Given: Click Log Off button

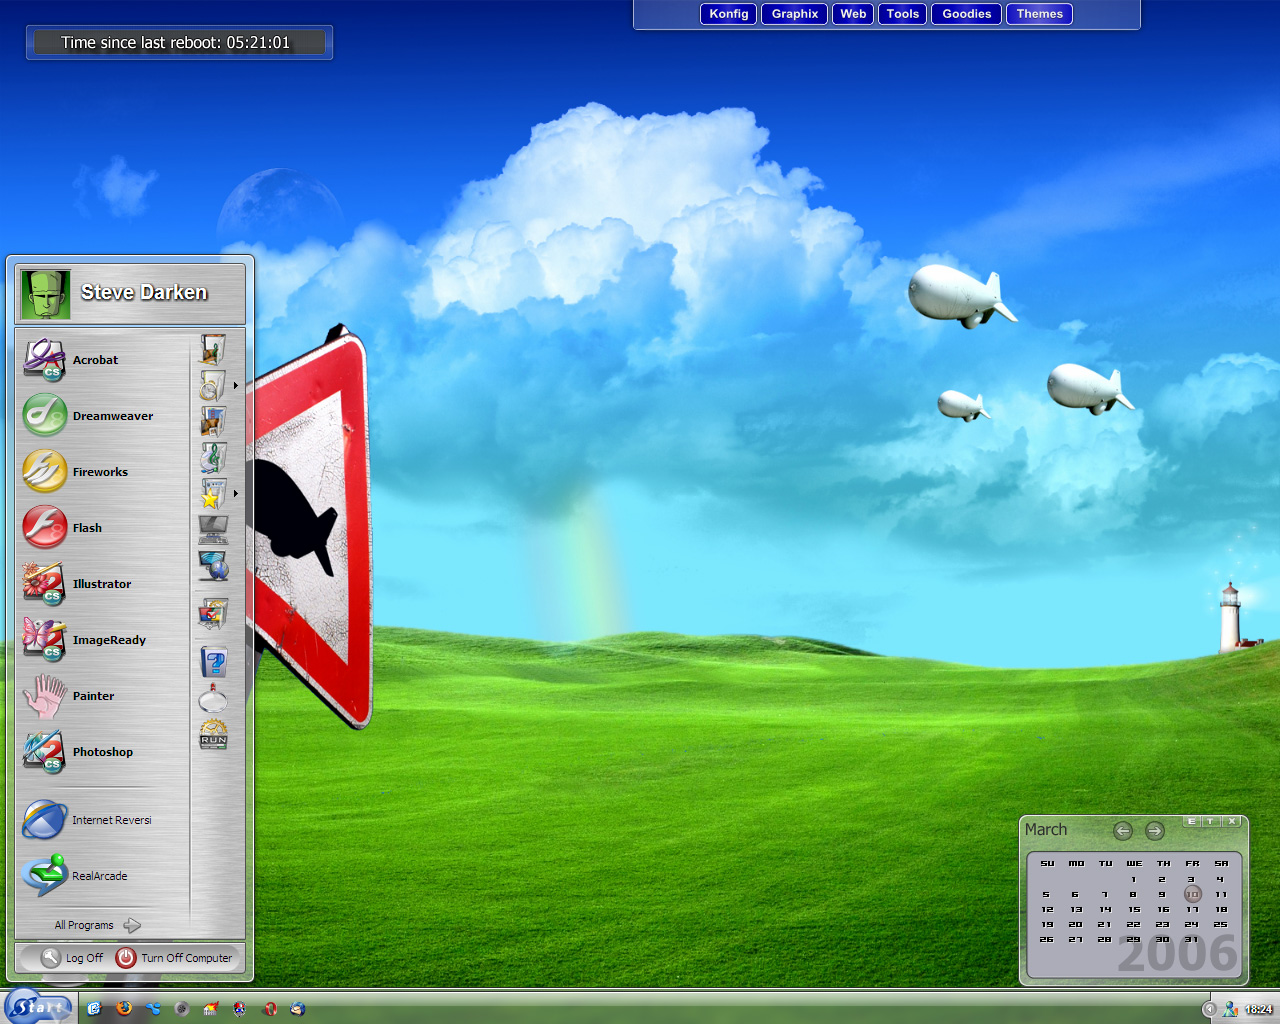Looking at the screenshot, I should click(72, 958).
